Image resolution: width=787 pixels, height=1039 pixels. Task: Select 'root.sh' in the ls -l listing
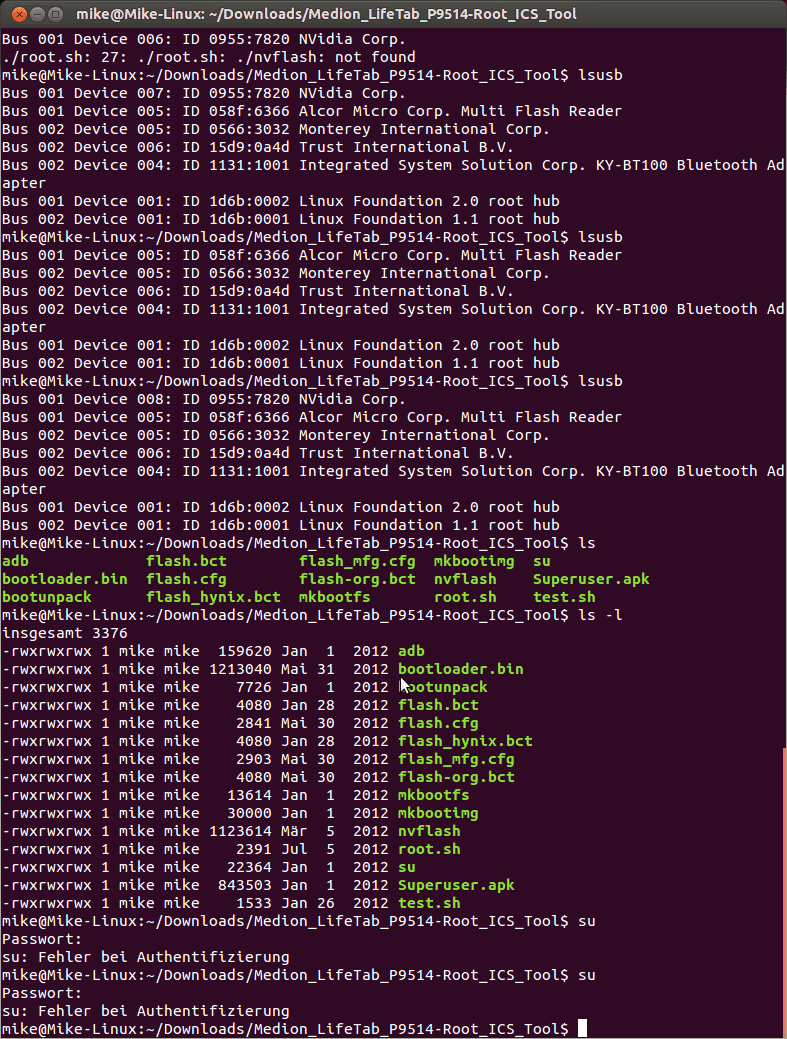(429, 849)
